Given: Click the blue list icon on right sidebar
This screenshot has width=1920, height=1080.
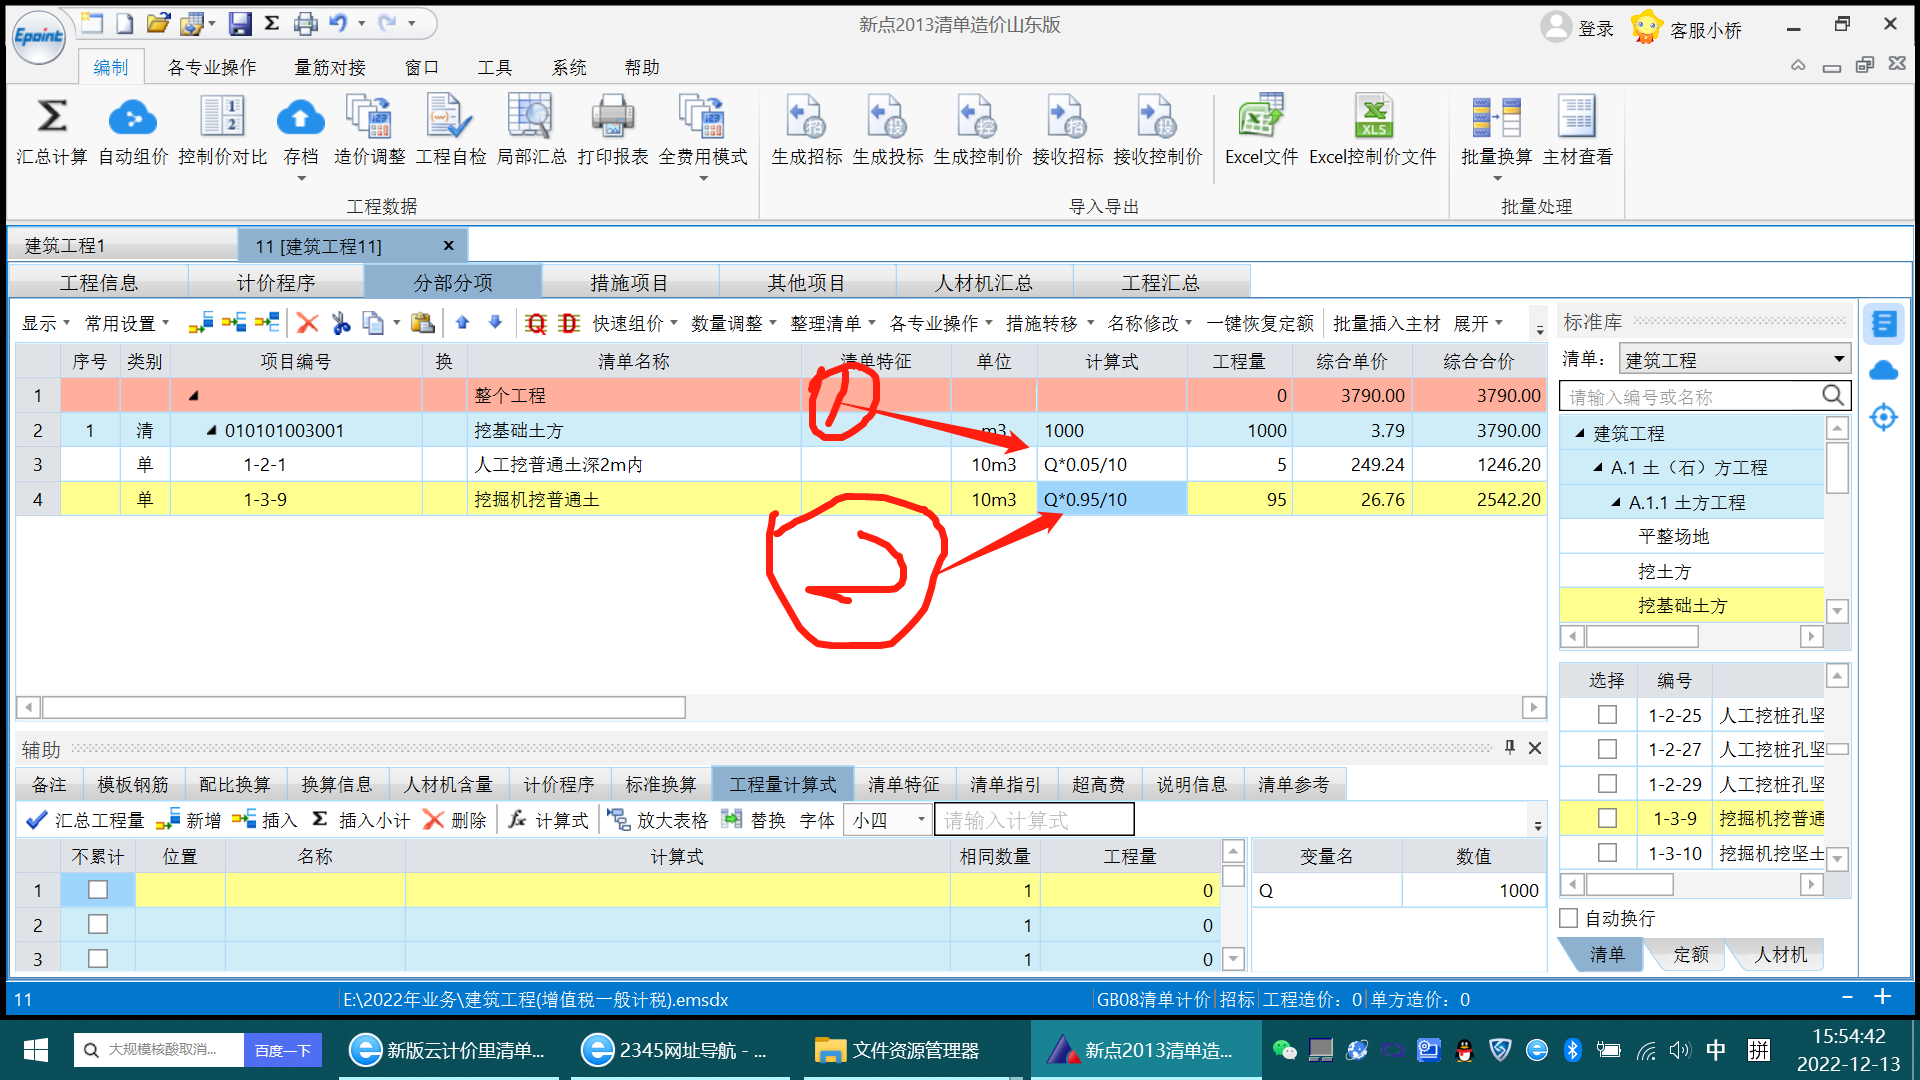Looking at the screenshot, I should point(1884,324).
